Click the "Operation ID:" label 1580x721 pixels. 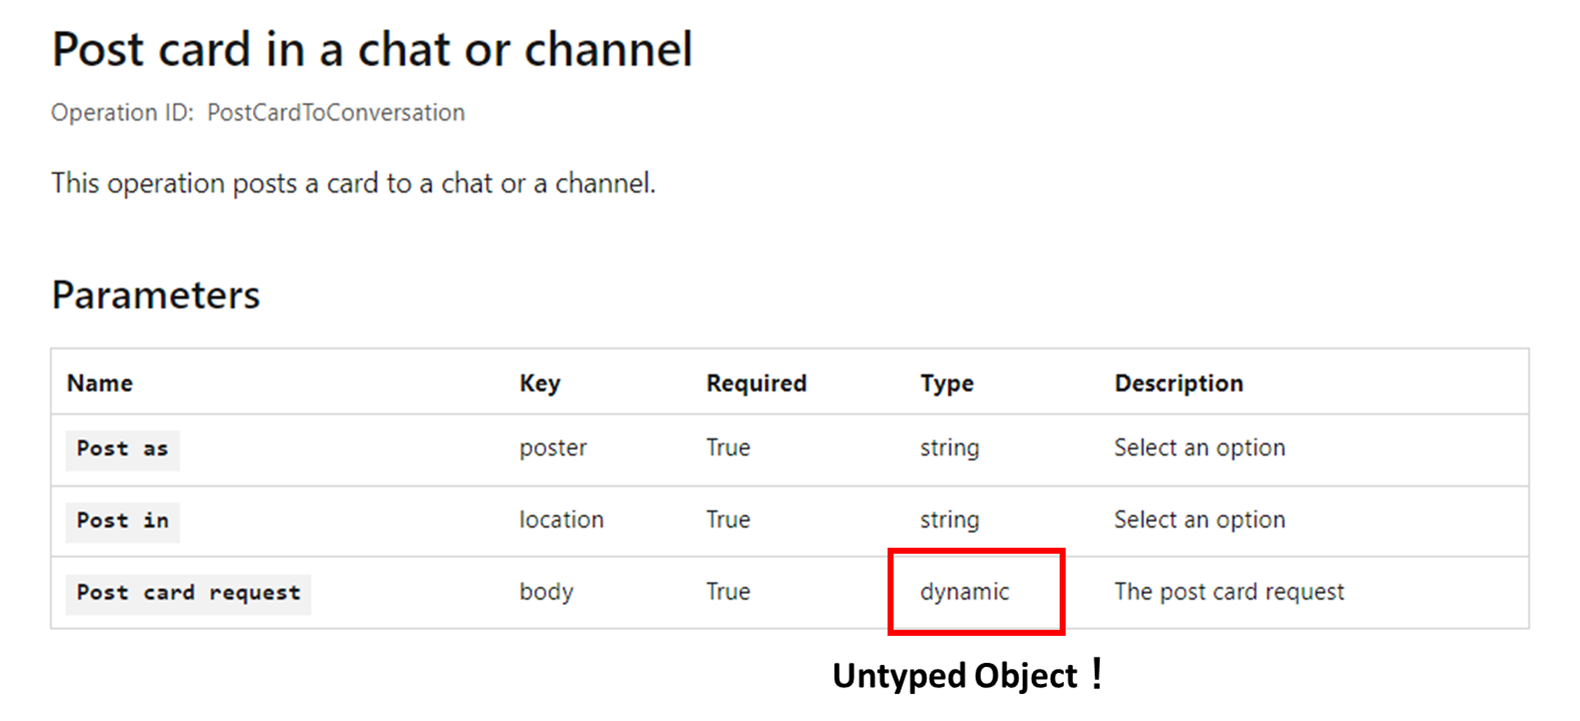[x=122, y=113]
